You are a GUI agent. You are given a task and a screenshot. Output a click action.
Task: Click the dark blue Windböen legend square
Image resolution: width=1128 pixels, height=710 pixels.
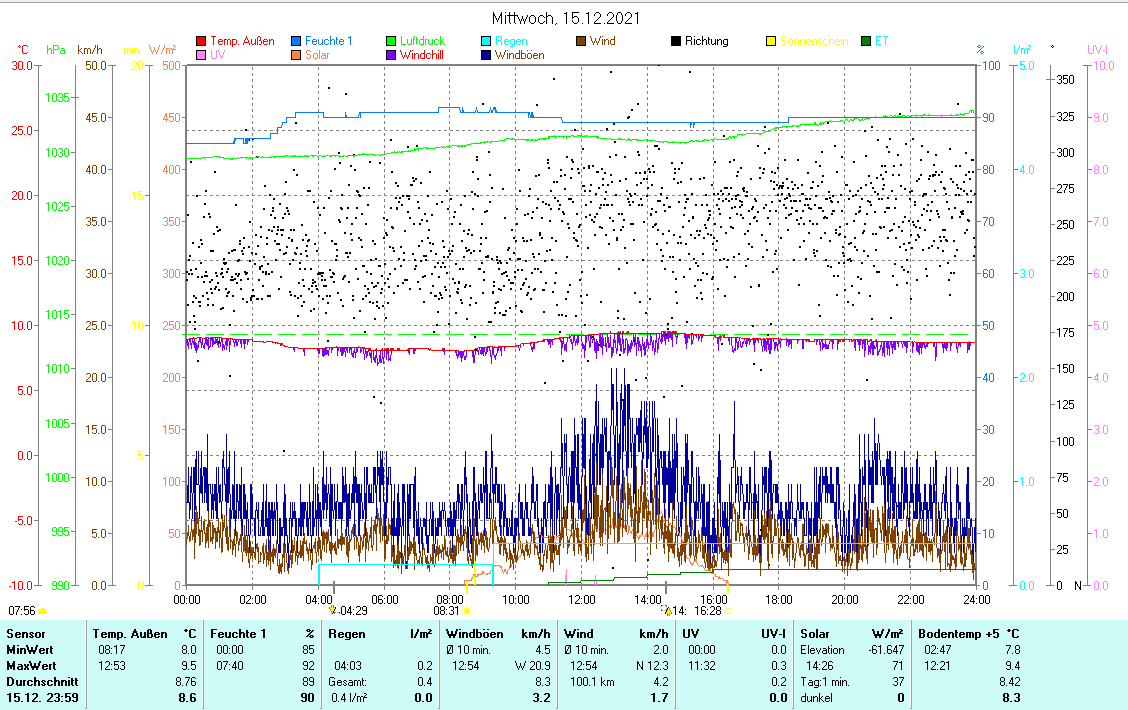pyautogui.click(x=487, y=55)
